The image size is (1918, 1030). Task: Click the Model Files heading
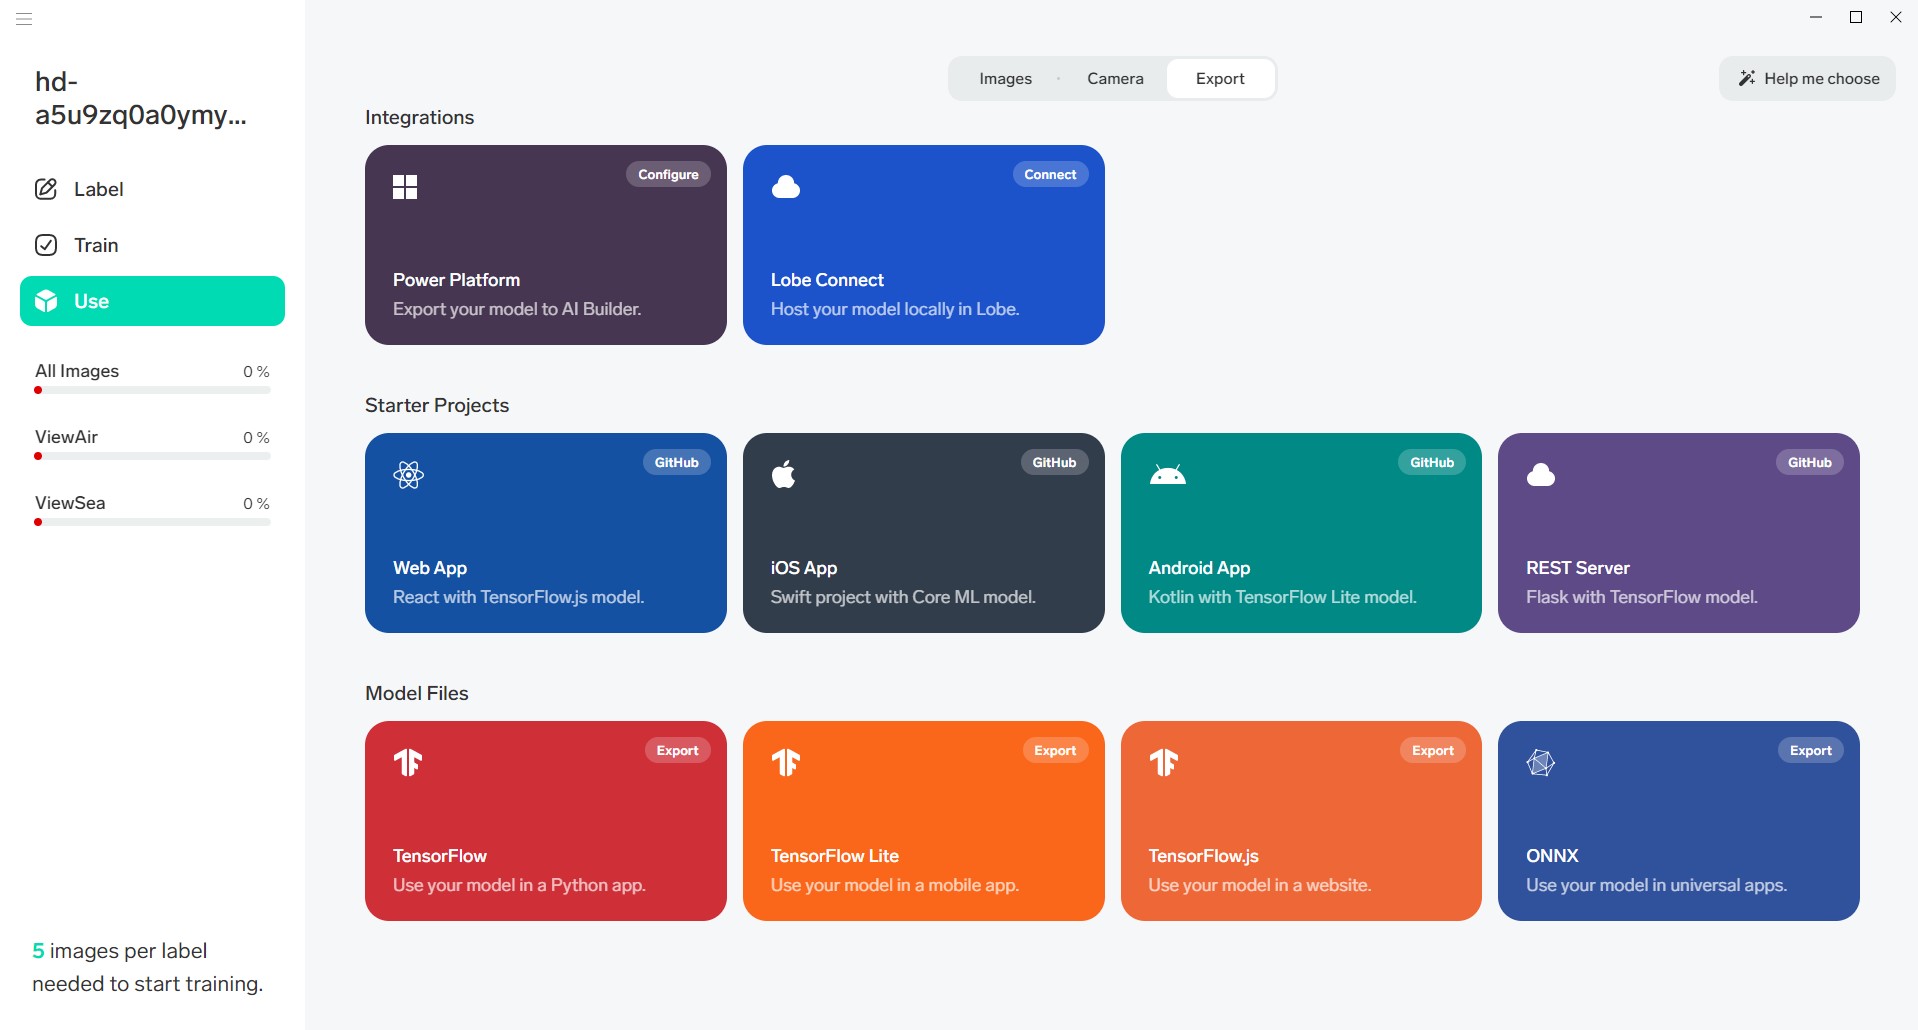click(x=417, y=693)
